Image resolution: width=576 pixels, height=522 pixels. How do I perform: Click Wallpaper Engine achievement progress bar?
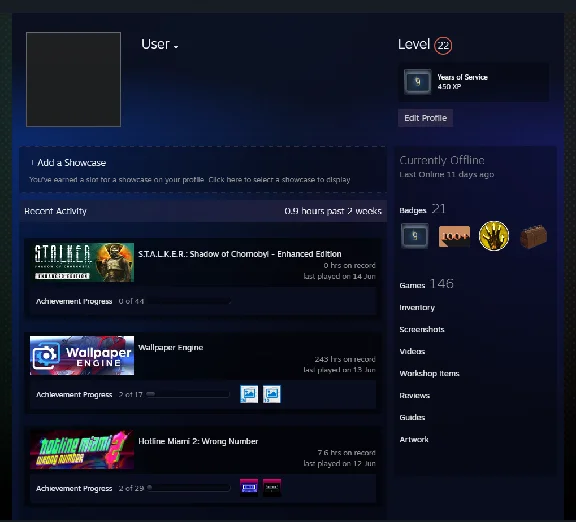pos(188,395)
